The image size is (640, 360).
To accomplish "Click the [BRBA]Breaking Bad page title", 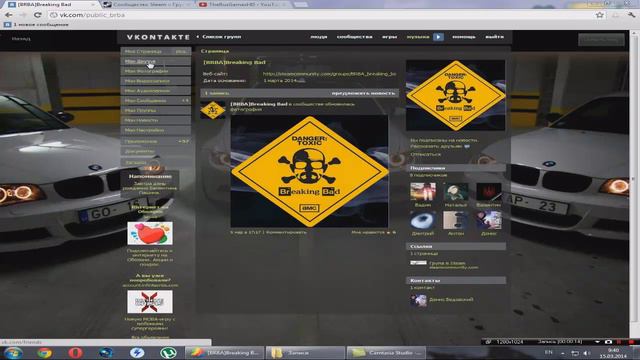I will click(x=234, y=62).
